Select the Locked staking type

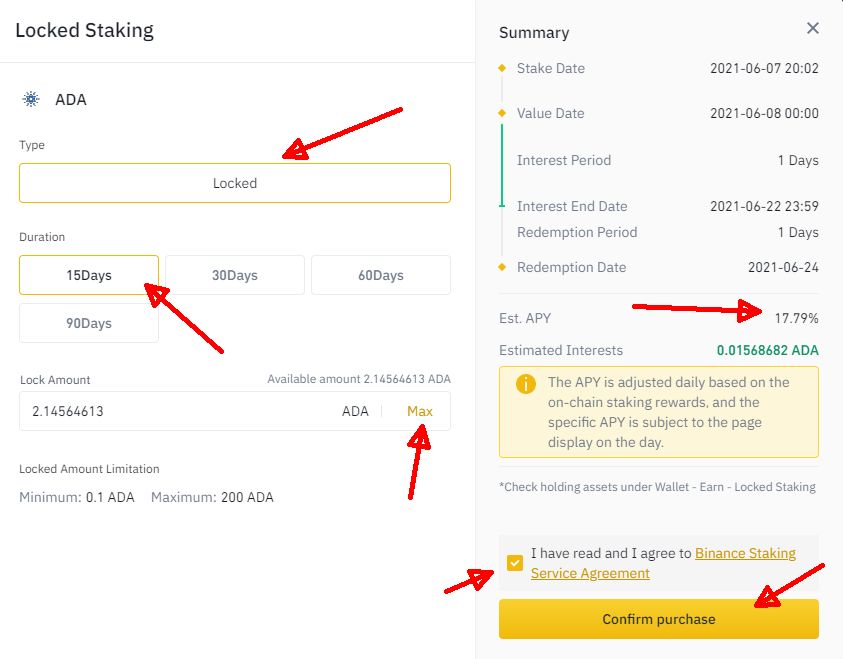[x=235, y=183]
